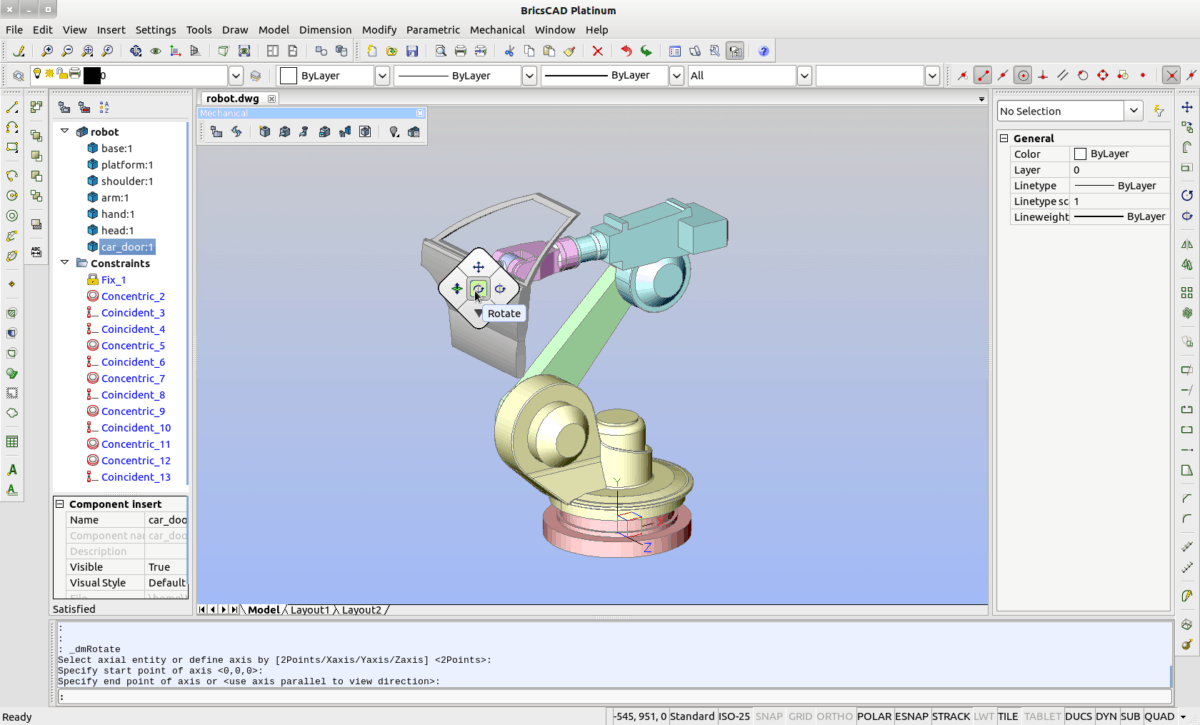Click the Quick Select lightning icon

(x=1159, y=111)
